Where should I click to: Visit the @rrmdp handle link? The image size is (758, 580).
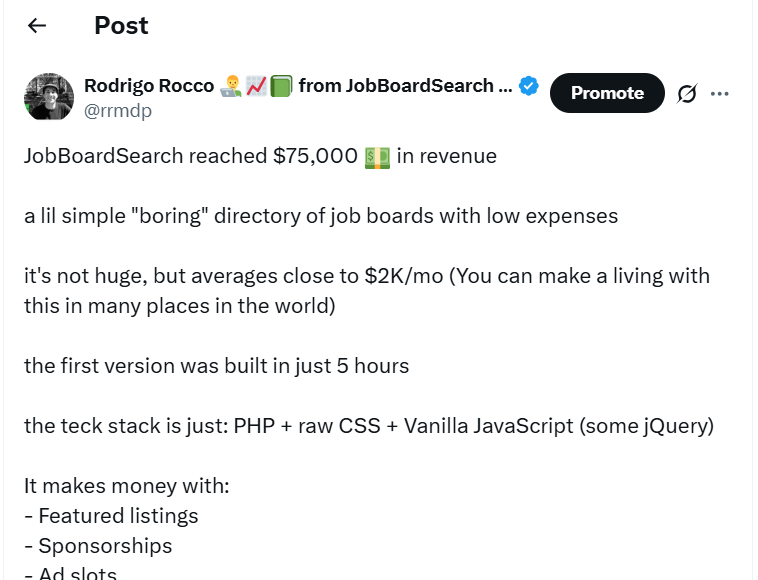pyautogui.click(x=118, y=111)
